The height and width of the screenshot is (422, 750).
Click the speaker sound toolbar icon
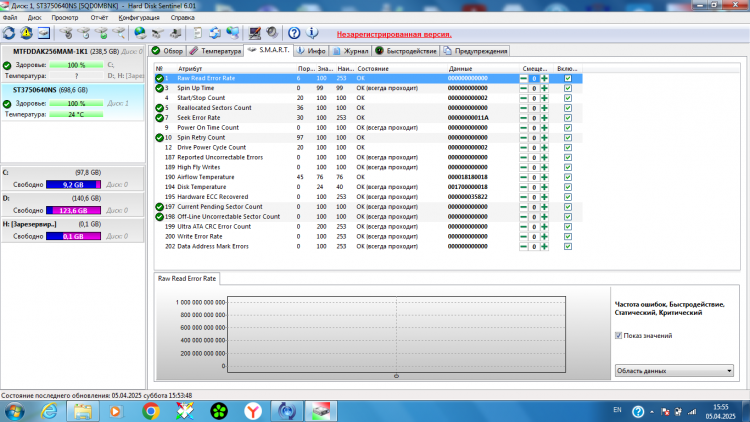pyautogui.click(x=272, y=33)
